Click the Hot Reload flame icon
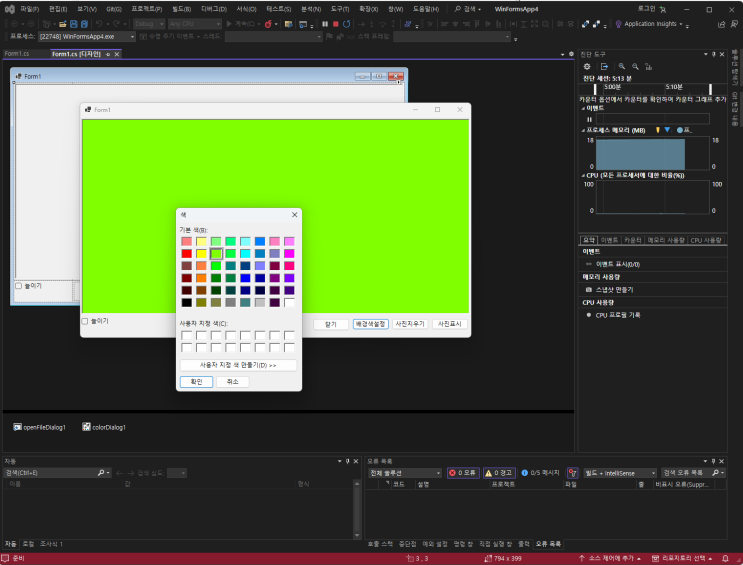 coord(268,24)
